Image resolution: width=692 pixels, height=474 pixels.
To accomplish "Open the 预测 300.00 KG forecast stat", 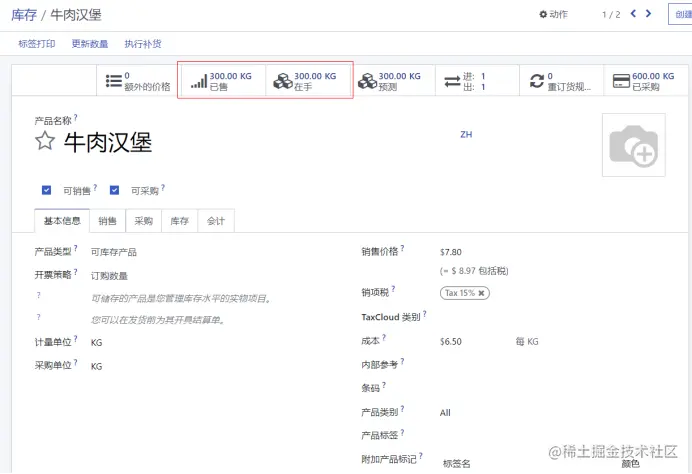I will [x=392, y=81].
